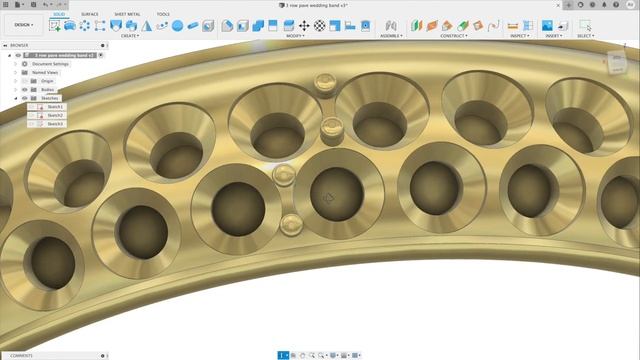Pin the Browser panel with its dot
This screenshot has height=360, width=640.
(x=102, y=45)
